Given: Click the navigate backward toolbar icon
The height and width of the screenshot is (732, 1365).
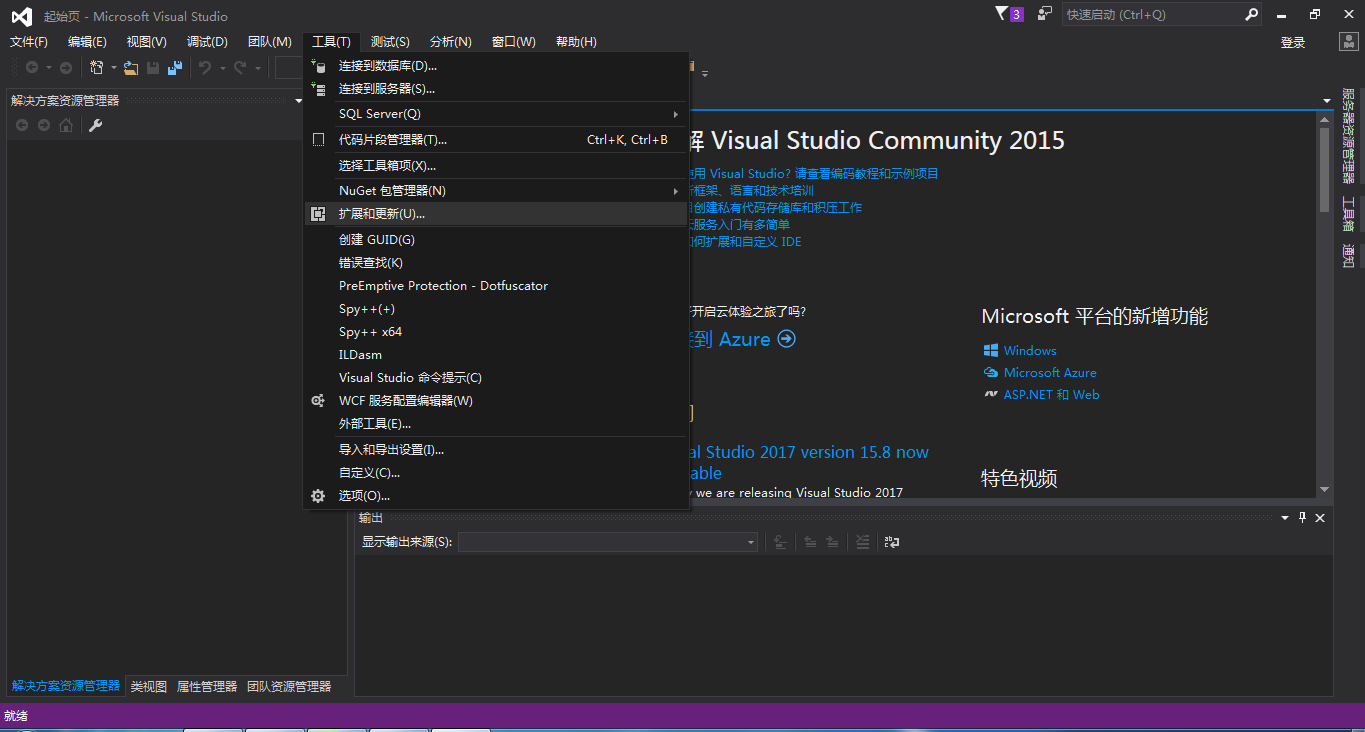Looking at the screenshot, I should 32,68.
